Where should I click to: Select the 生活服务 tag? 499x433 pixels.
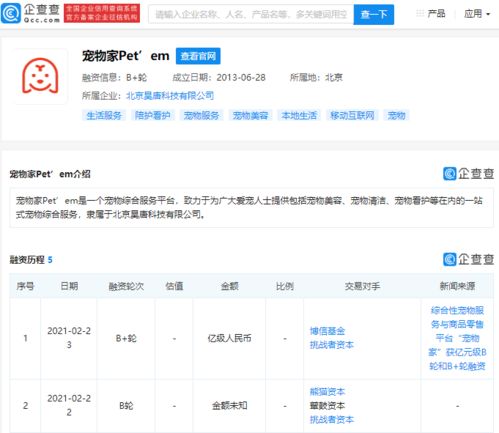pyautogui.click(x=104, y=116)
